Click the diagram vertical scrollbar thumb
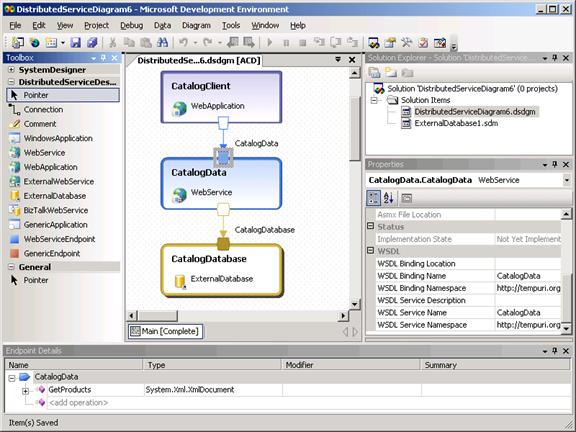This screenshot has width=576, height=432. [x=354, y=129]
